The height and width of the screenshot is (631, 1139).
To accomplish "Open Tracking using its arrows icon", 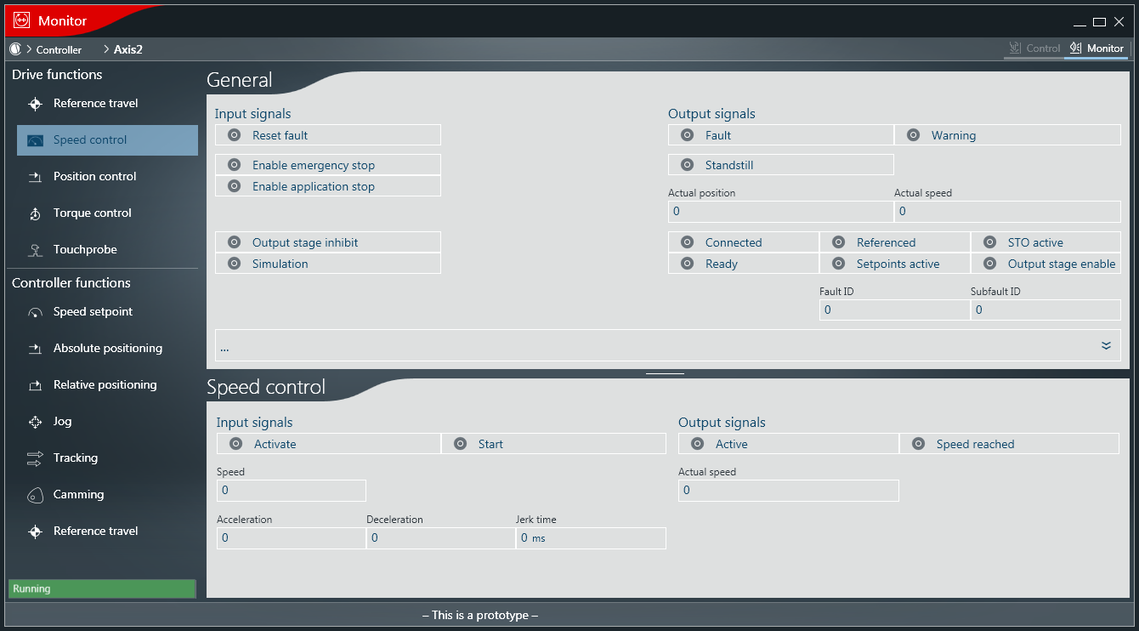I will pos(35,458).
